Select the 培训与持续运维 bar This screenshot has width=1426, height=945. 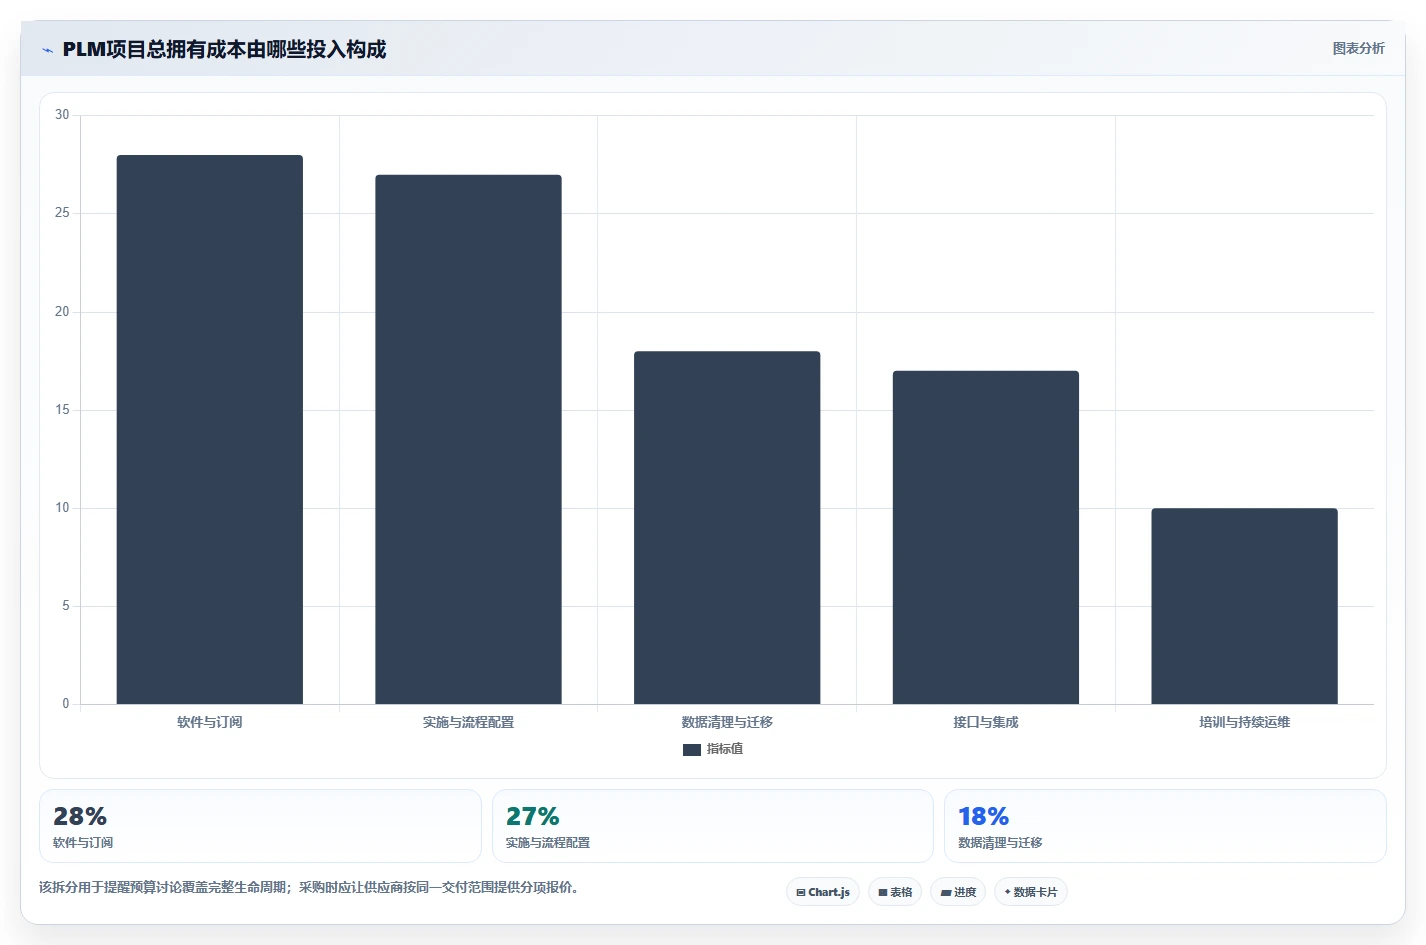[x=1244, y=606]
